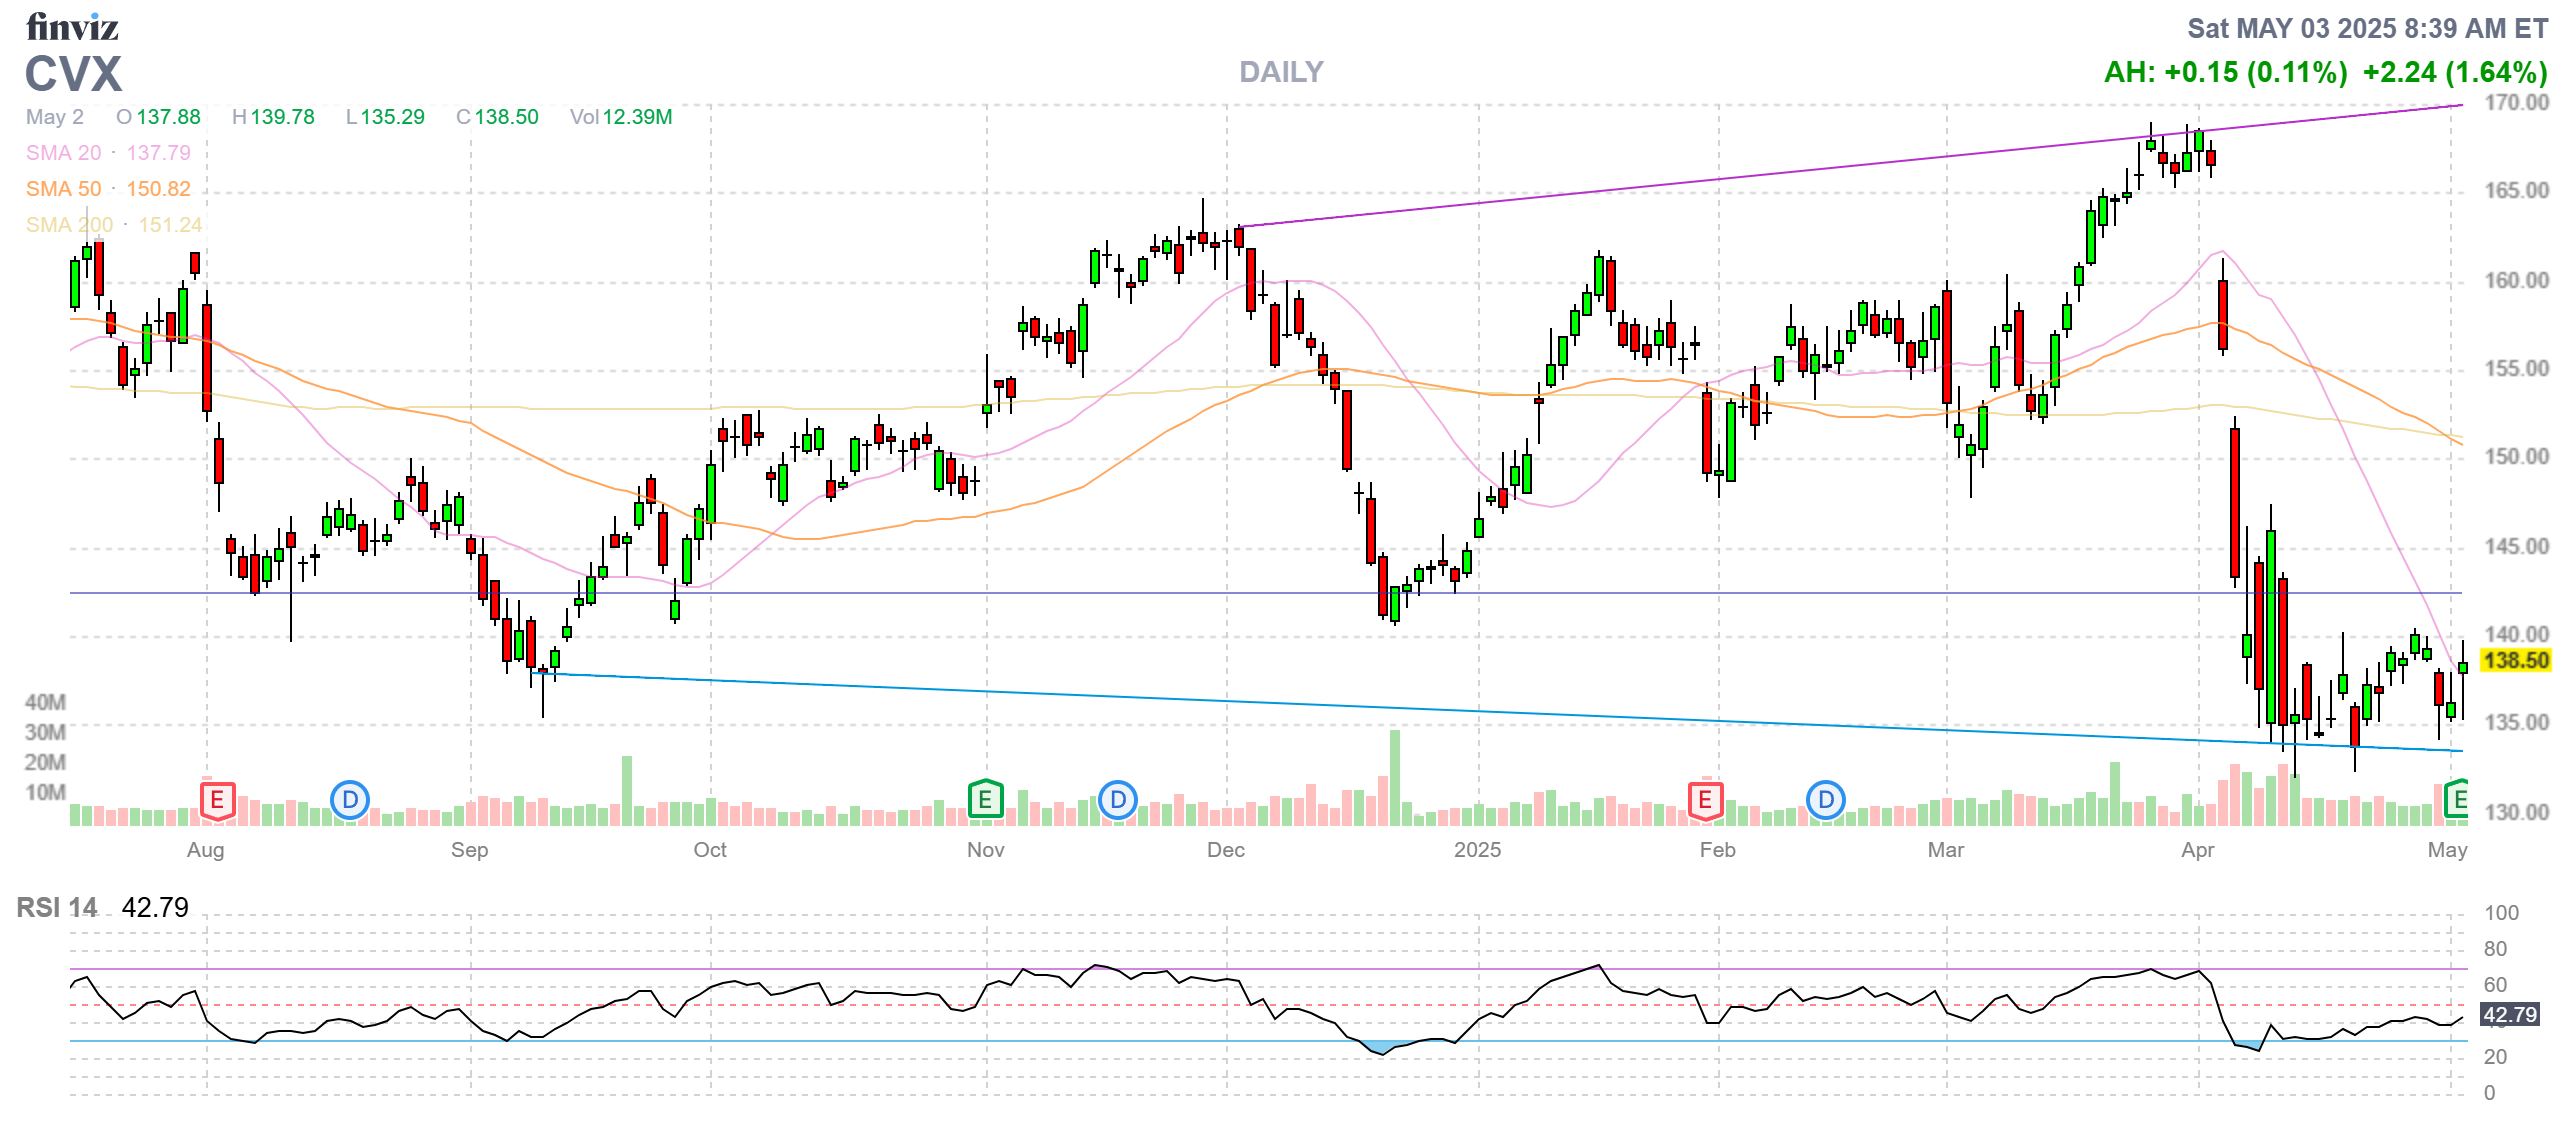Click the Dec label on time axis
Screen dimensions: 2574x1124
coord(1225,850)
